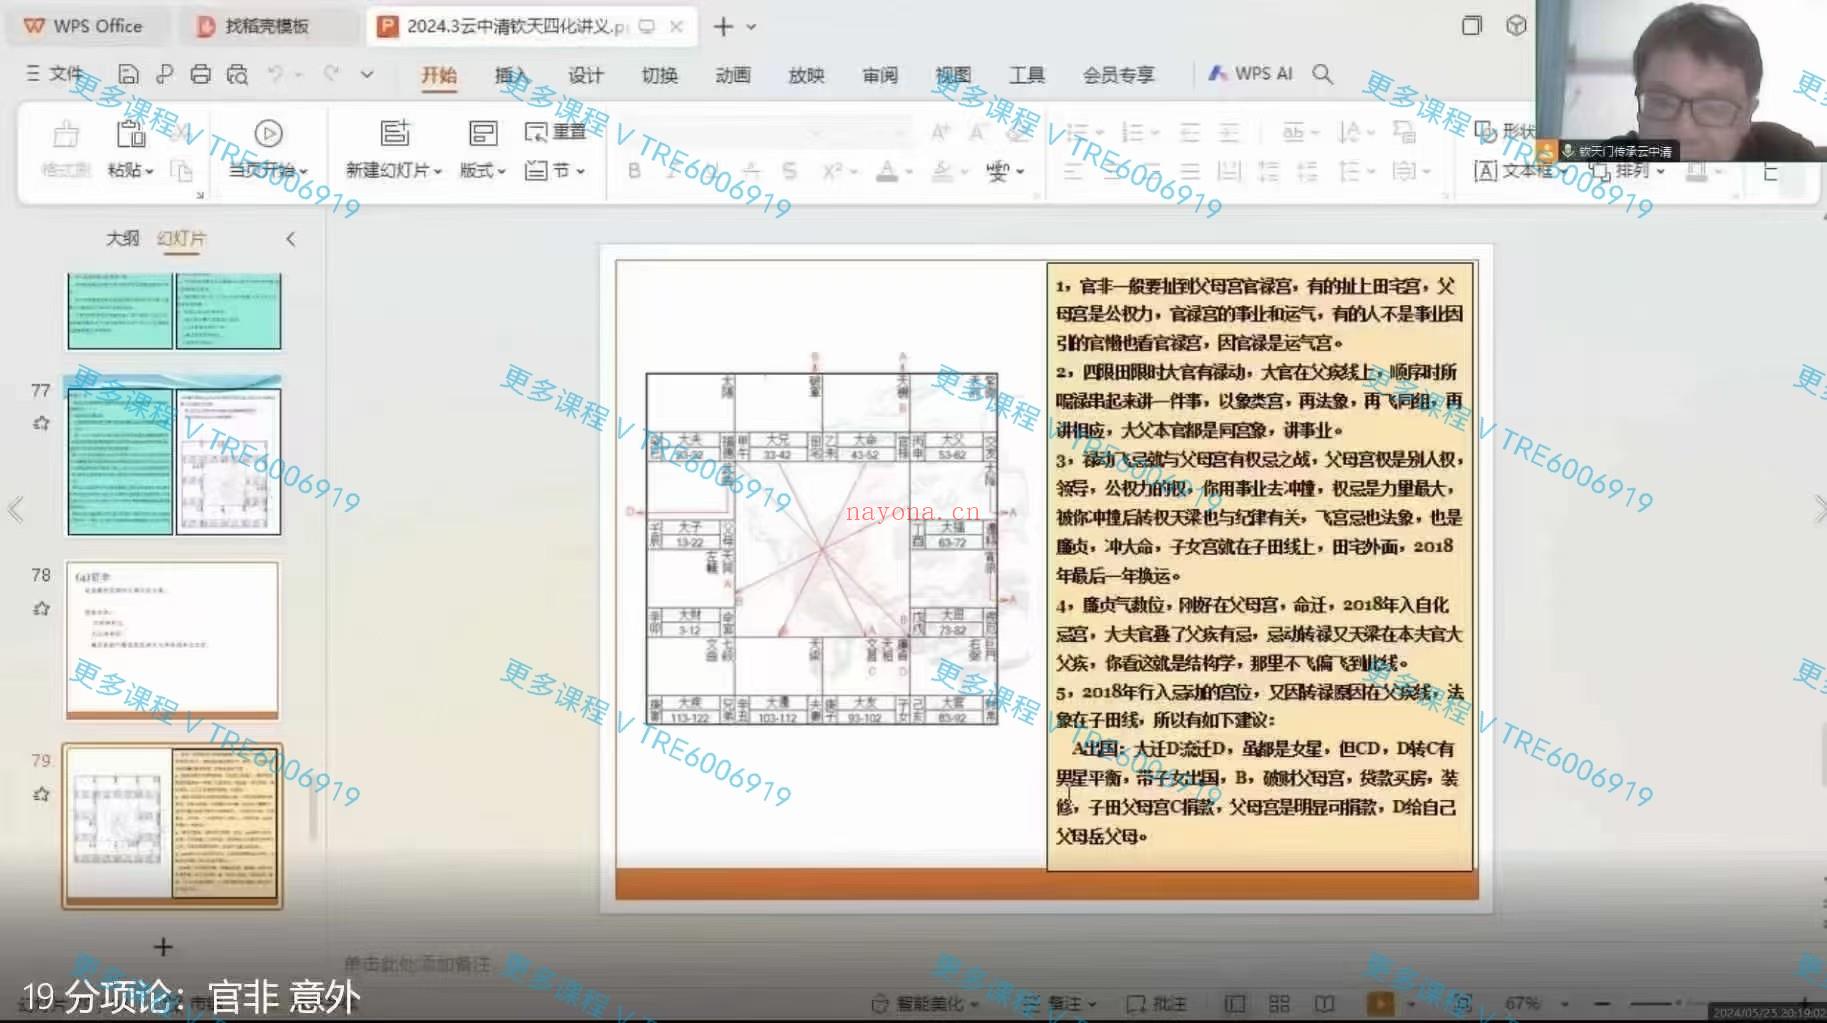Switch to 大纲 outline pane tab
1827x1023 pixels.
point(122,238)
